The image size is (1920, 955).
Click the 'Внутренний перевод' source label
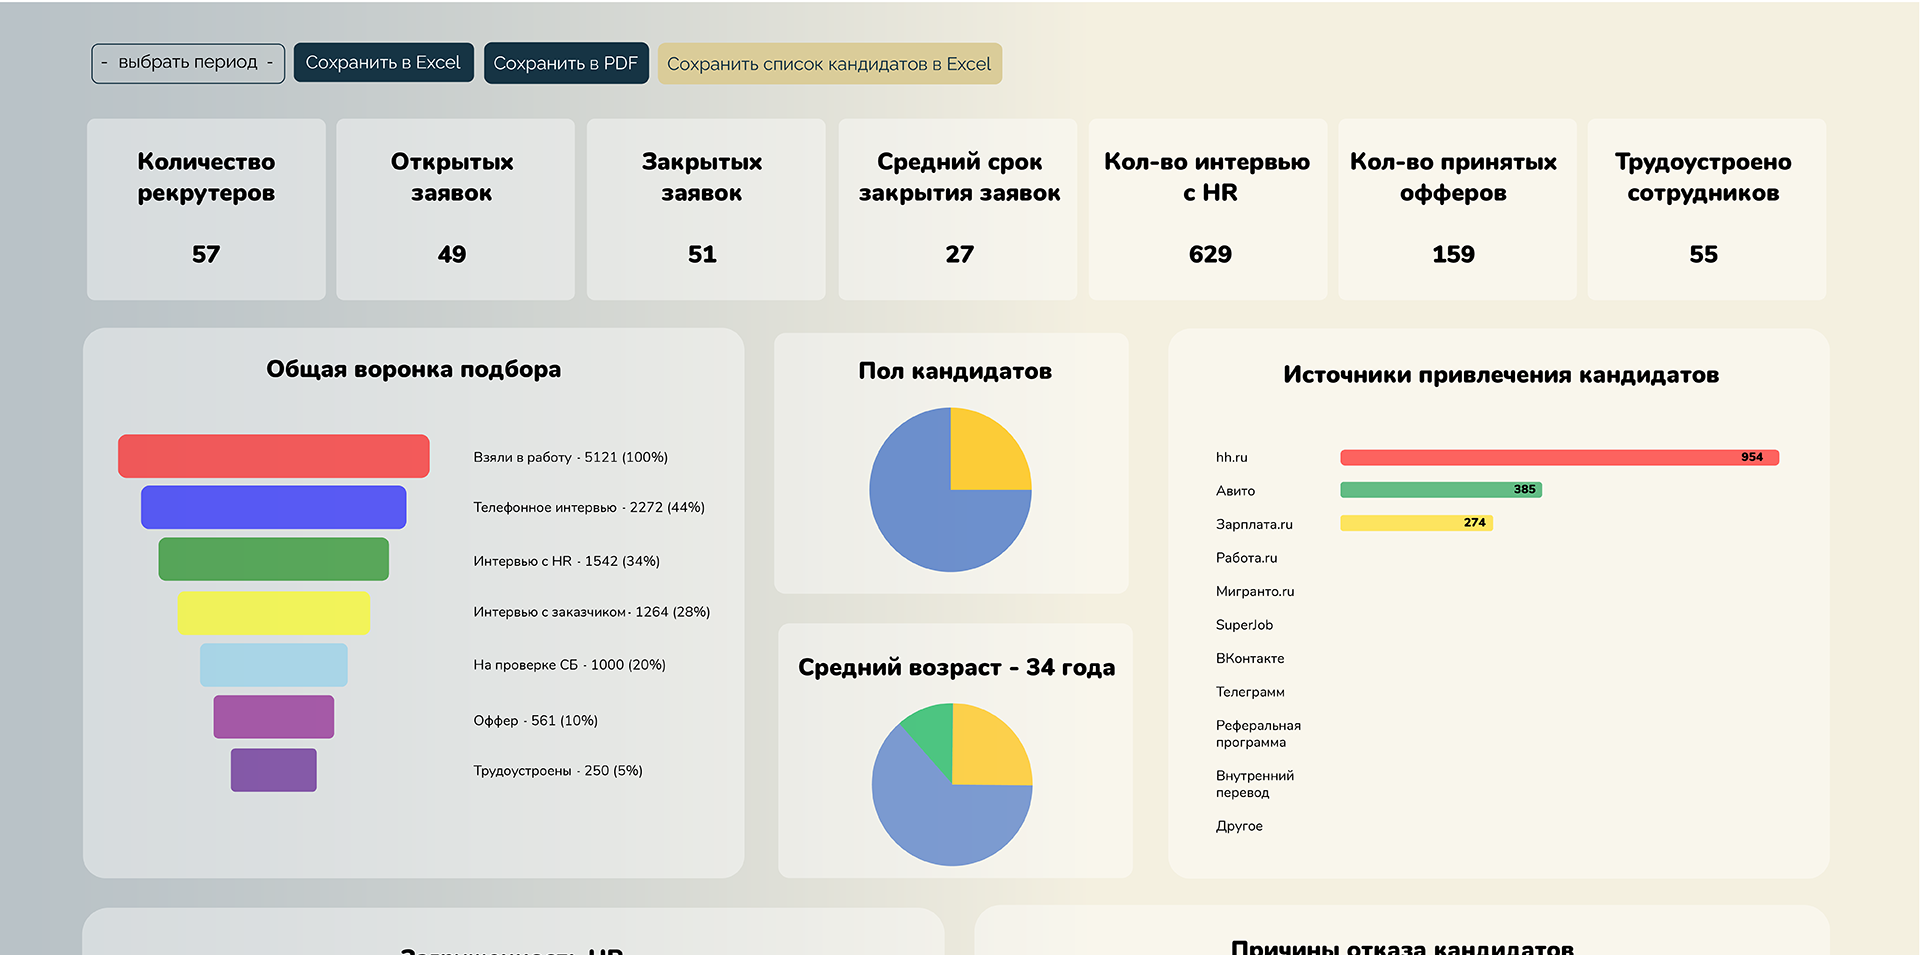(x=1255, y=784)
